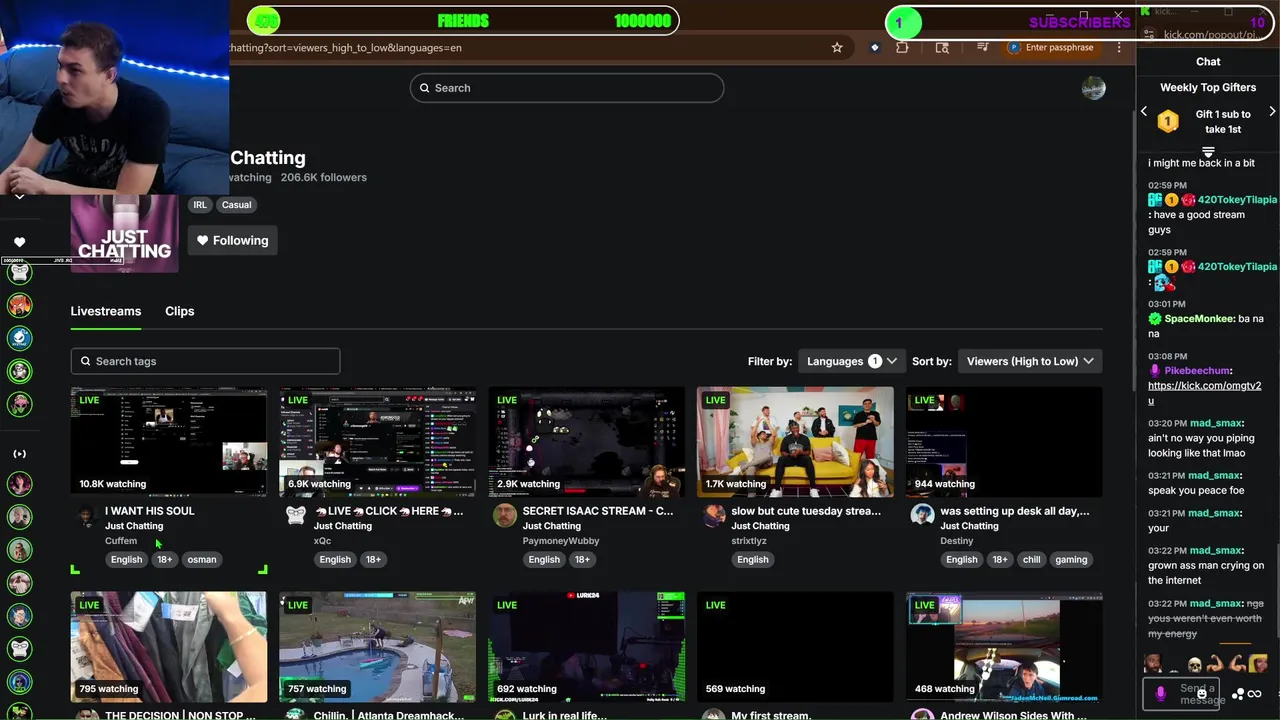Click the heart following icon in left sidebar

[x=19, y=242]
